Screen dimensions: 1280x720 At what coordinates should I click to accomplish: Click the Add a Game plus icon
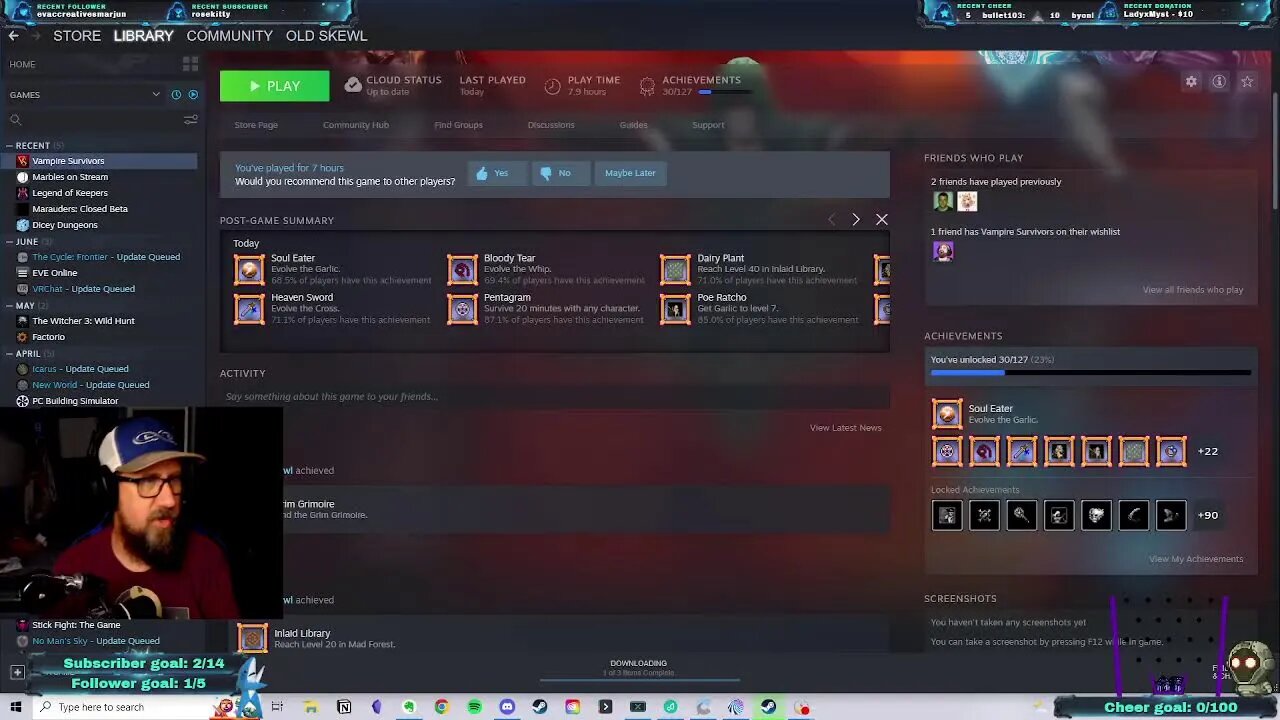(x=17, y=672)
